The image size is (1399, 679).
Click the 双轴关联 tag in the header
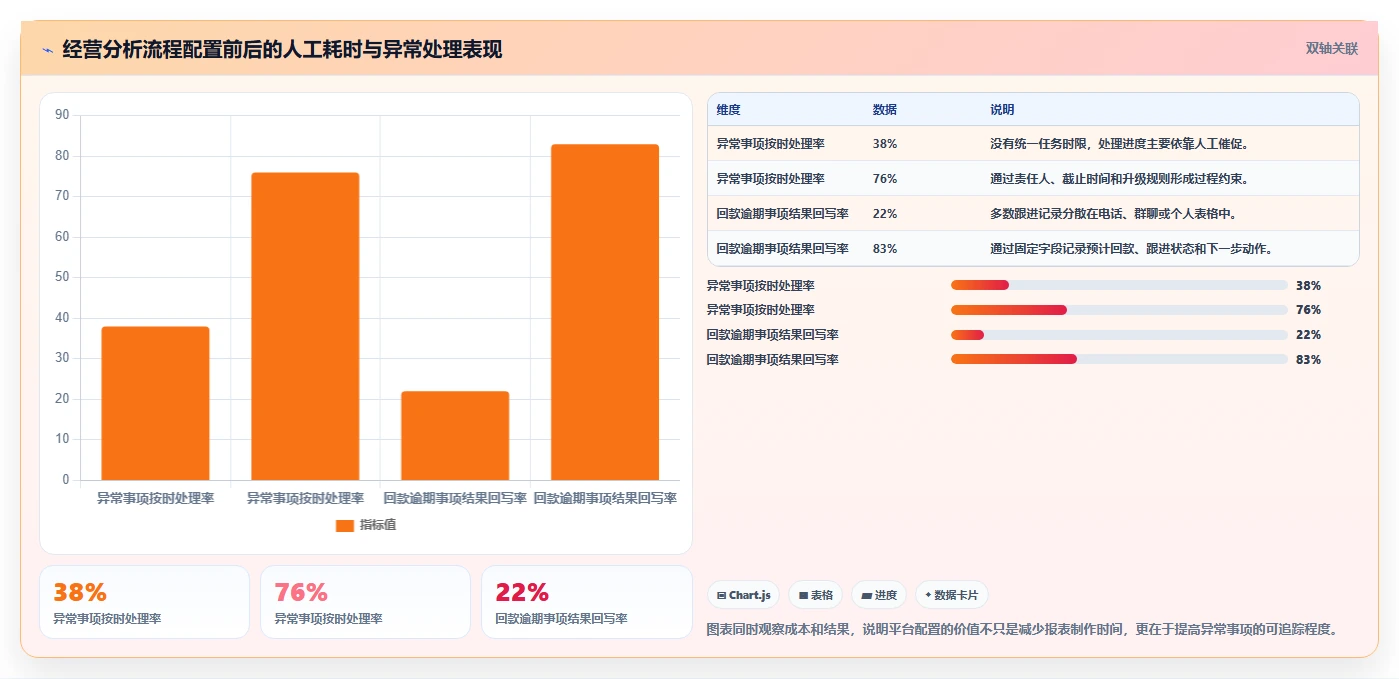pos(1331,48)
